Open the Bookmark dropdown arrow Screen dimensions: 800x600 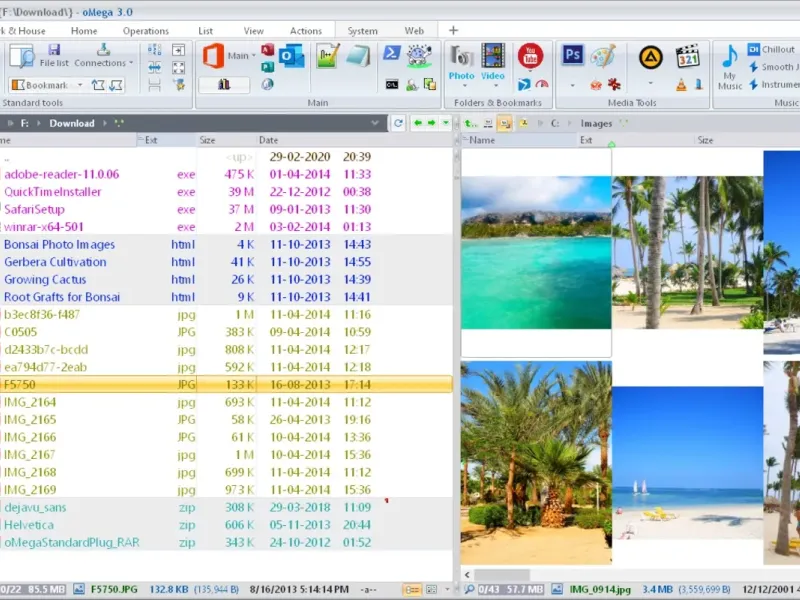(x=80, y=85)
